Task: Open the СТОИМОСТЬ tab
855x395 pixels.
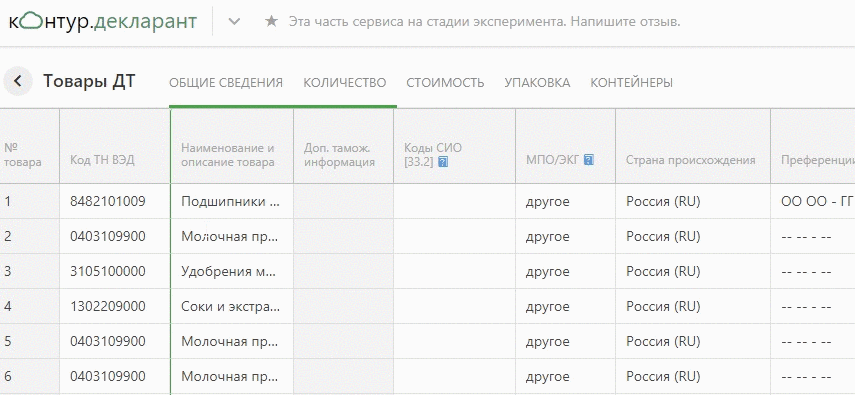Action: (445, 83)
